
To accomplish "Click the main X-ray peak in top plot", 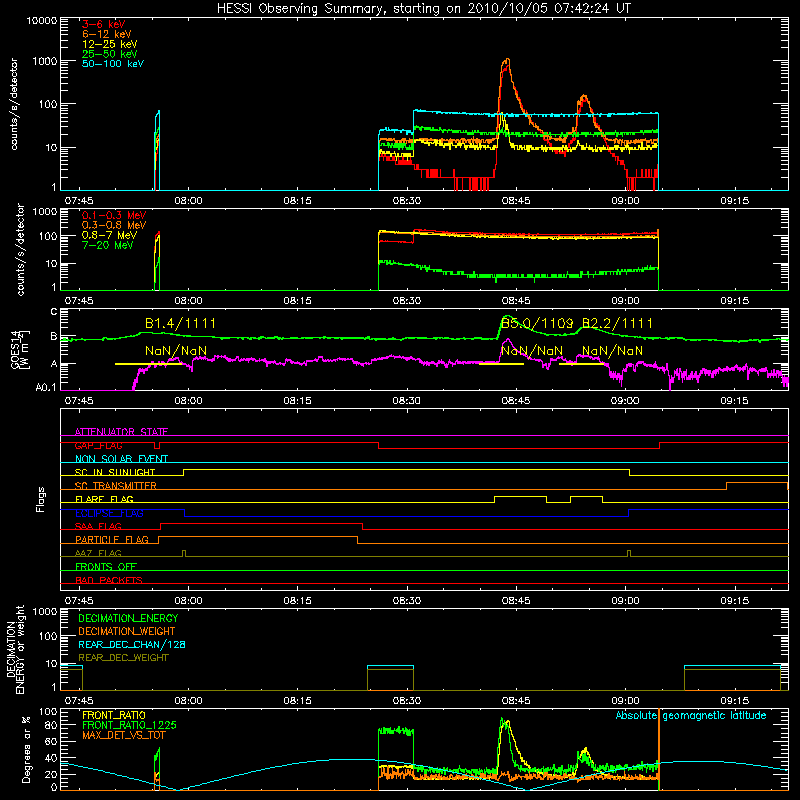I will tap(506, 60).
